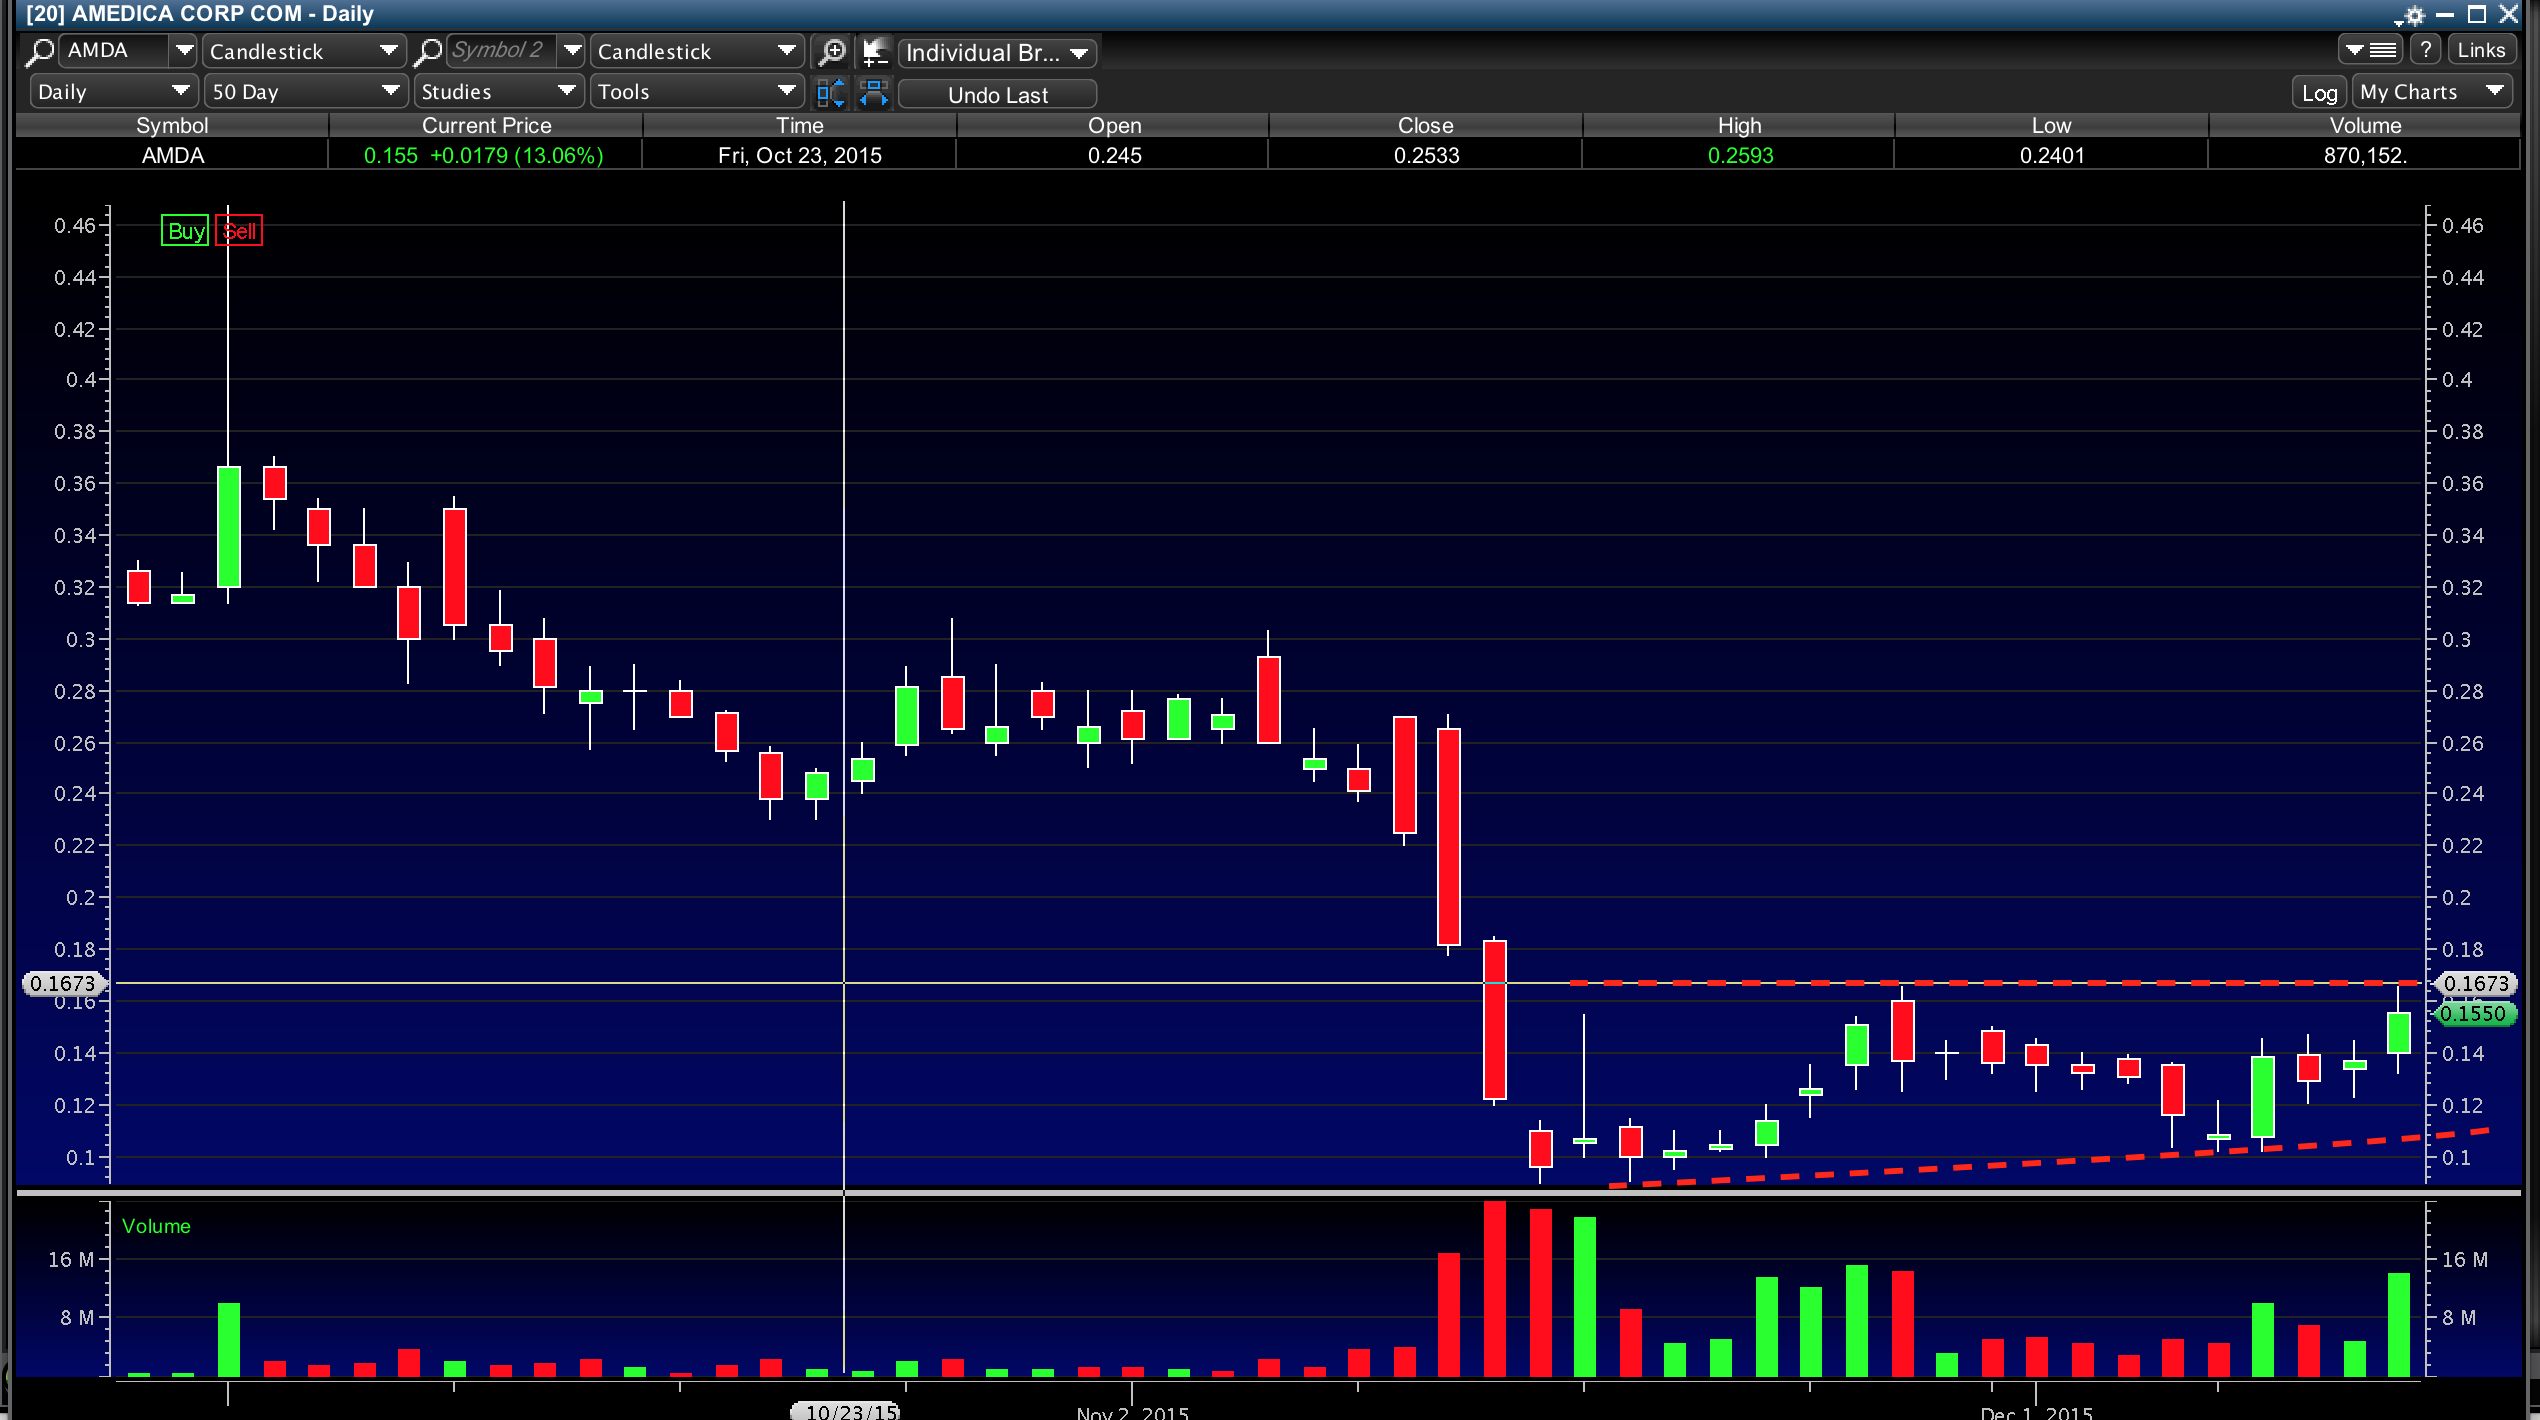Expand the My Charts dropdown
The width and height of the screenshot is (2540, 1420).
pyautogui.click(x=2431, y=92)
